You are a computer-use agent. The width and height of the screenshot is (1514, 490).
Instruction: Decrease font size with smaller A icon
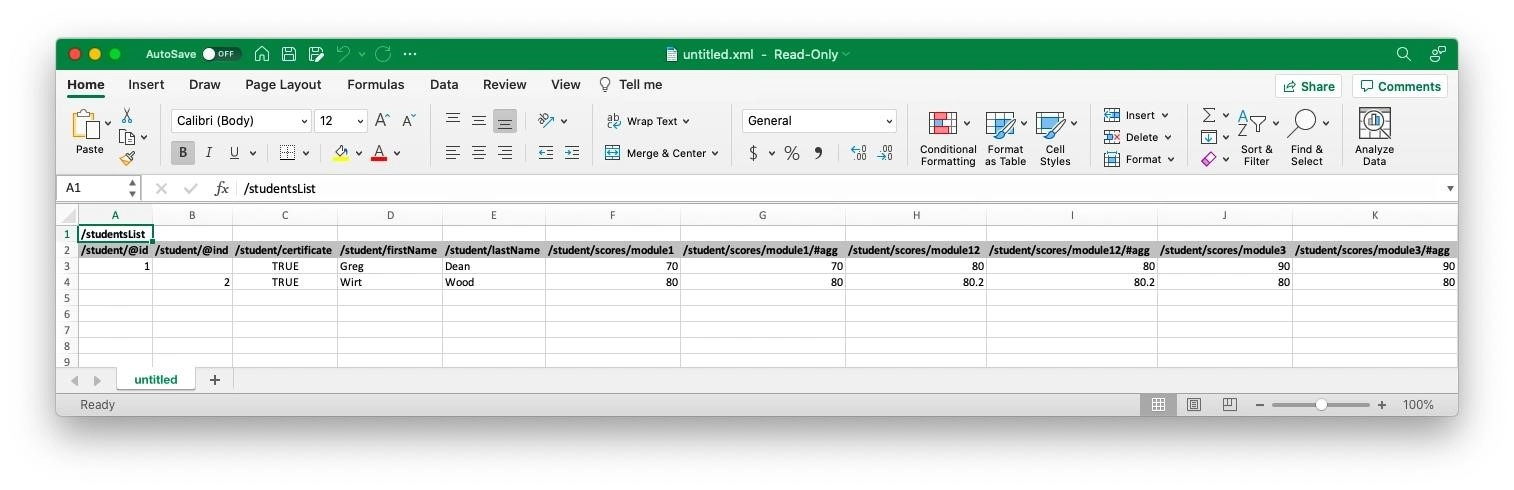click(408, 121)
